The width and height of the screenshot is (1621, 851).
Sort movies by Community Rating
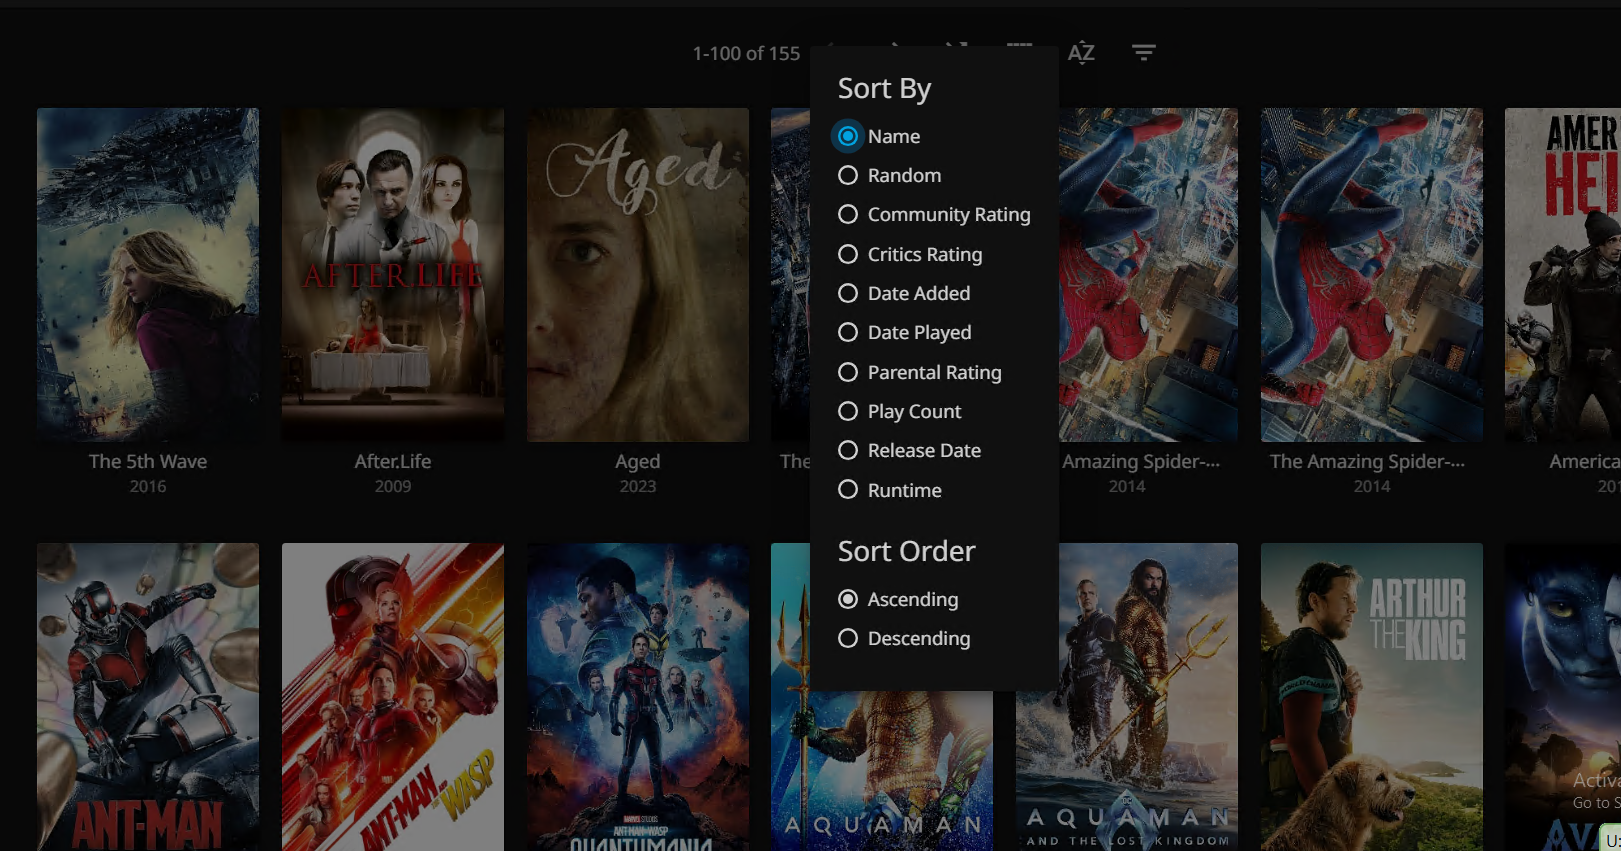pyautogui.click(x=848, y=215)
